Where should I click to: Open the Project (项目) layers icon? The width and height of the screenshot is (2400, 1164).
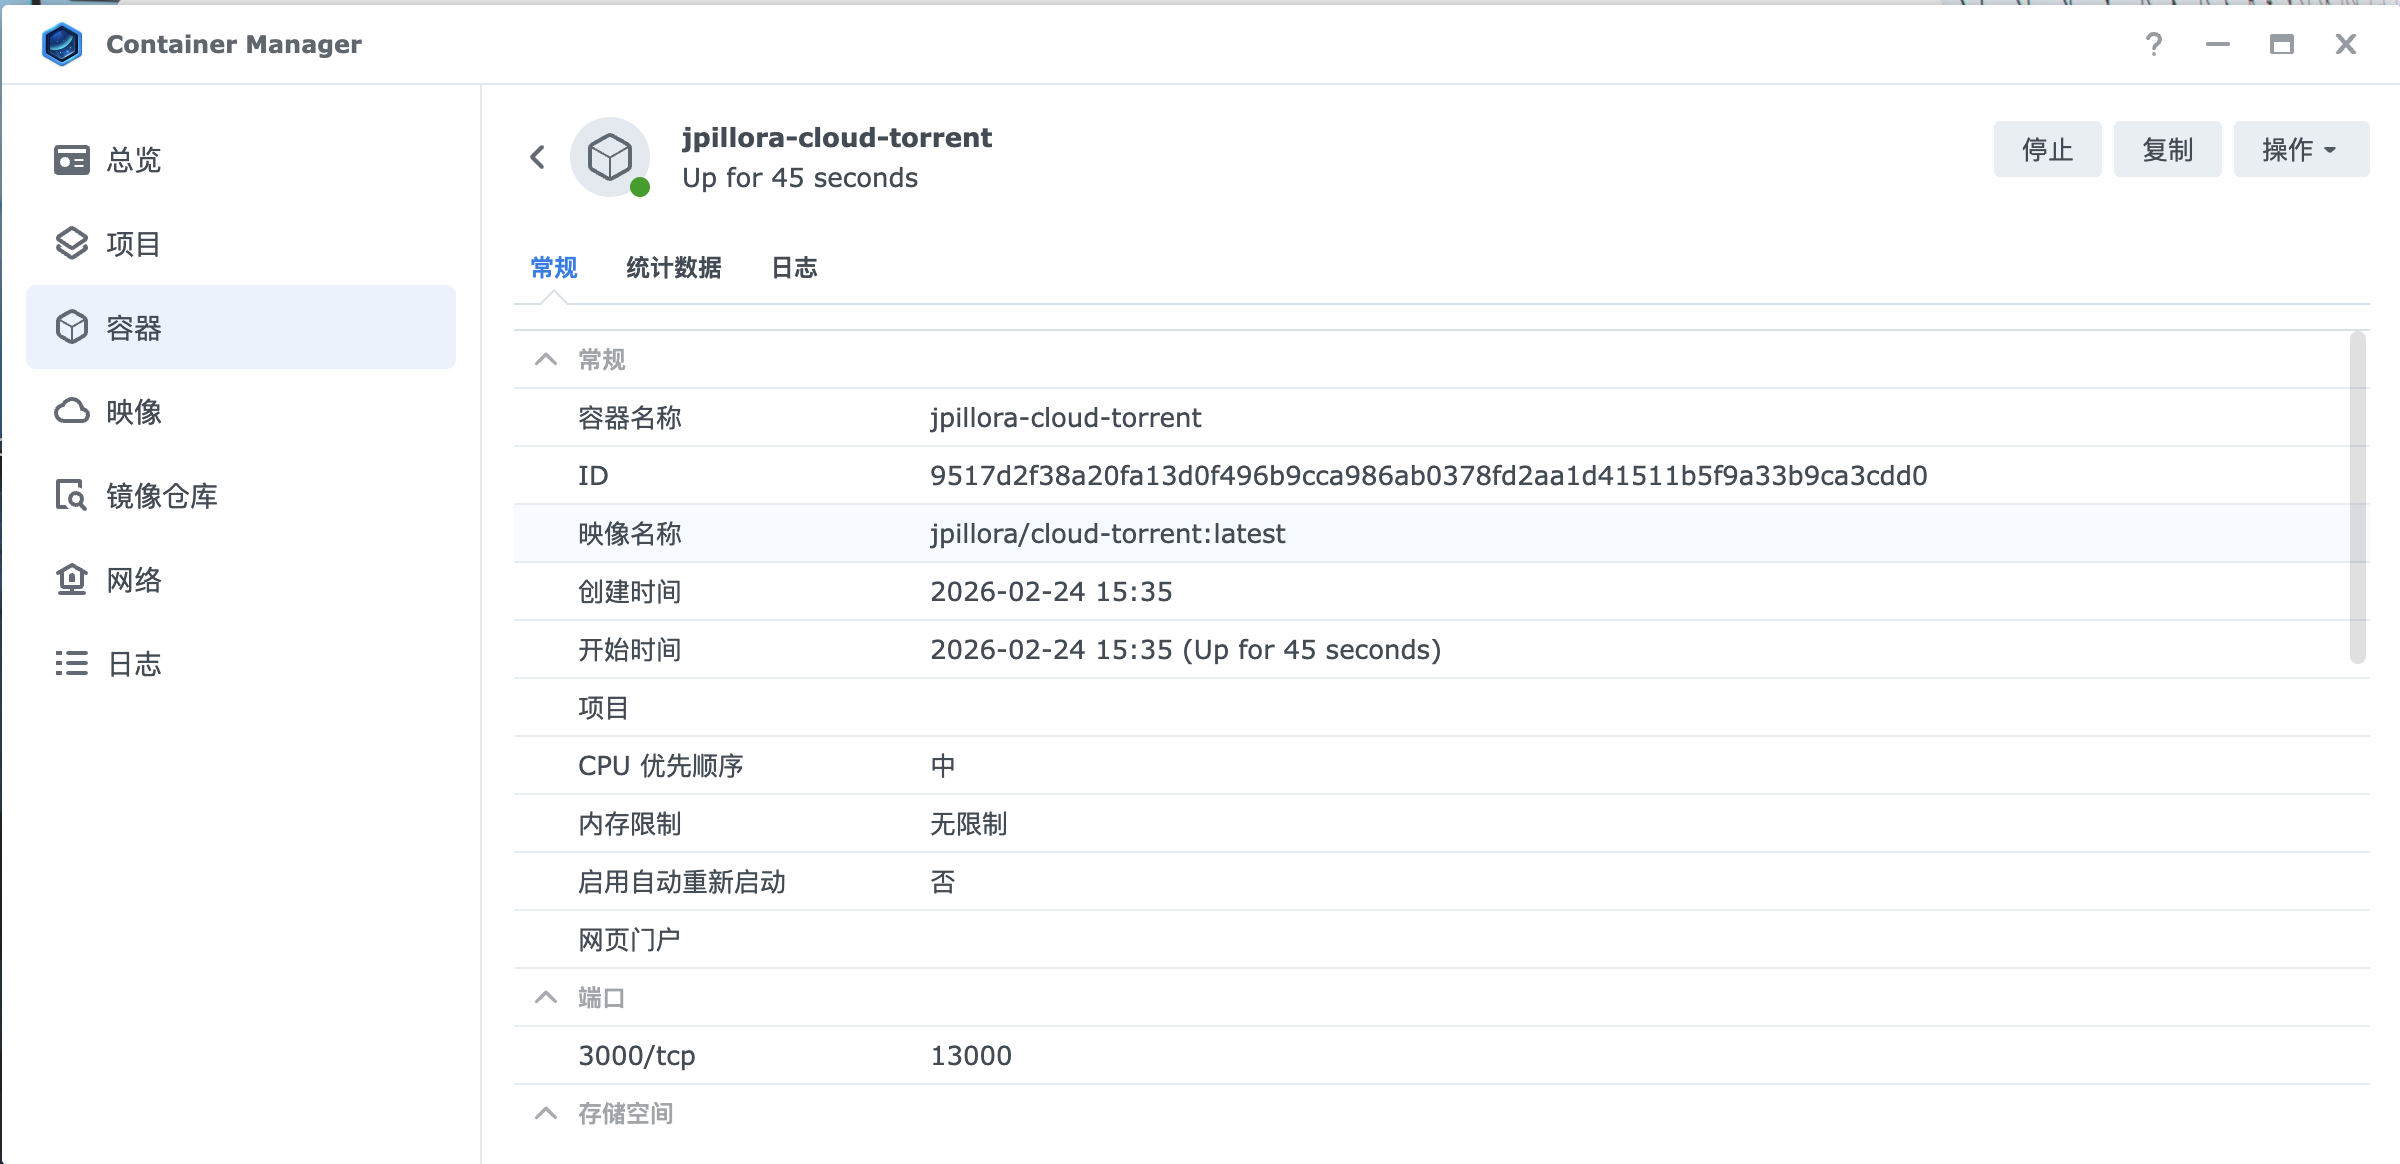click(x=72, y=244)
